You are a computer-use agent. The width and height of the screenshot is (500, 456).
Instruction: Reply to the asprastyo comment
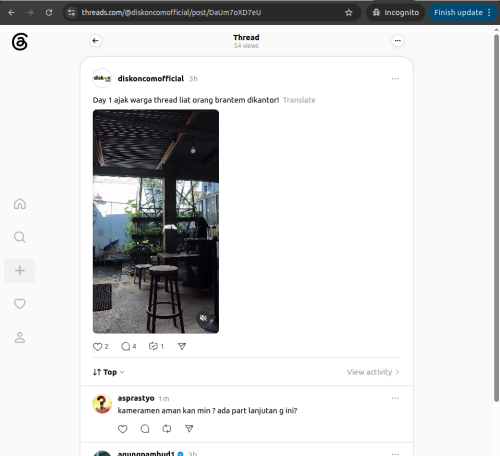coord(145,429)
